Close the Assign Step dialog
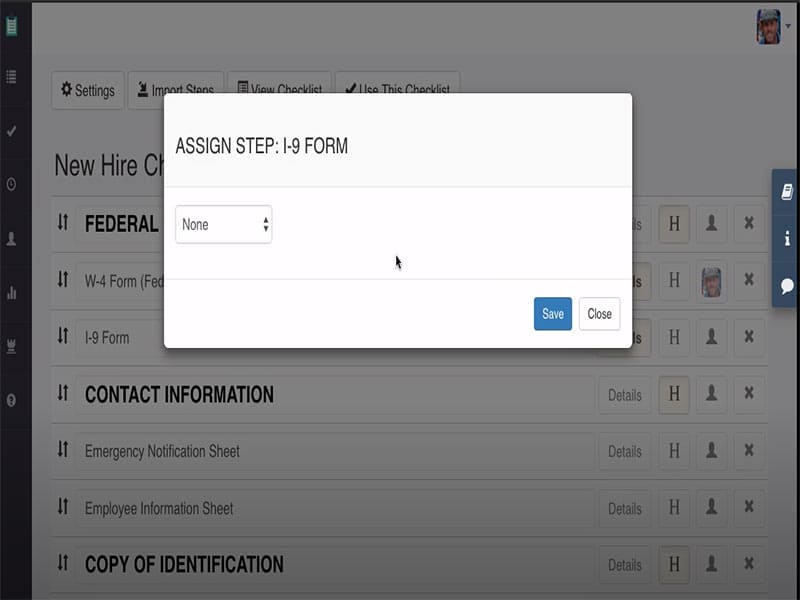 tap(599, 314)
